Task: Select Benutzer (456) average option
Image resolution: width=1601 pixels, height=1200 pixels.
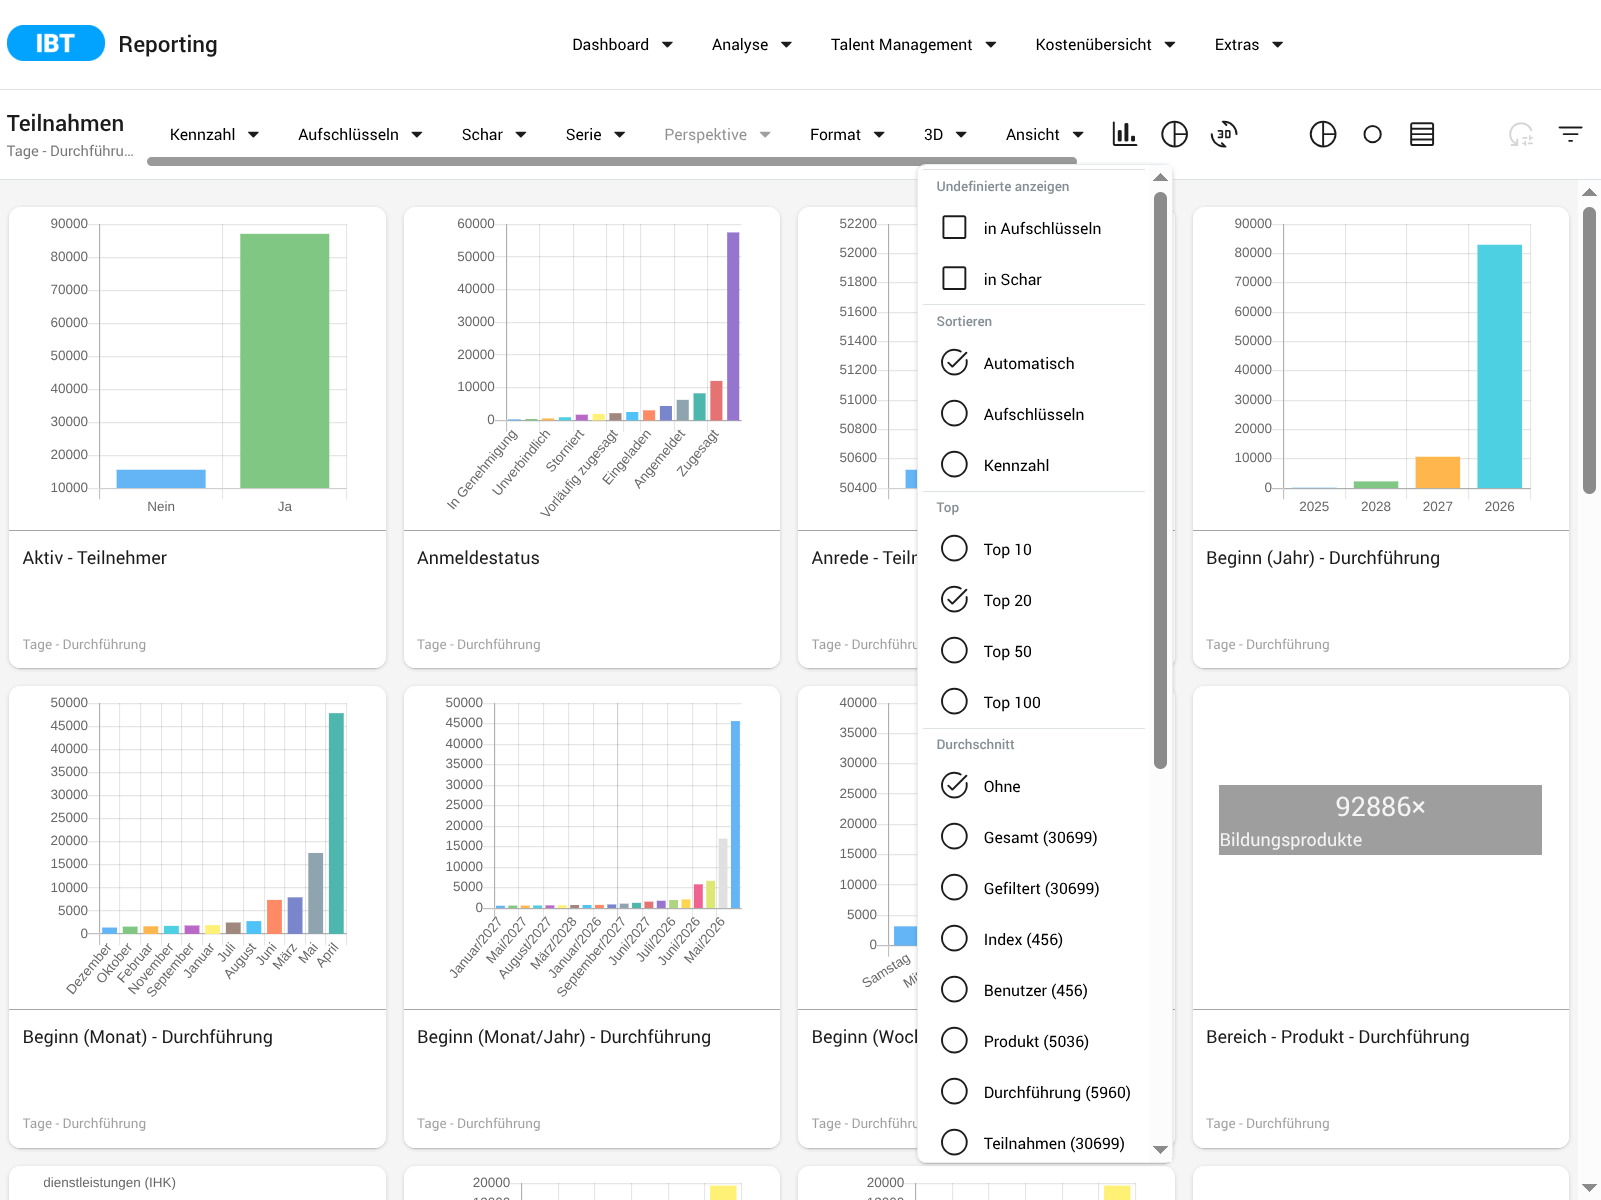Action: pyautogui.click(x=955, y=990)
